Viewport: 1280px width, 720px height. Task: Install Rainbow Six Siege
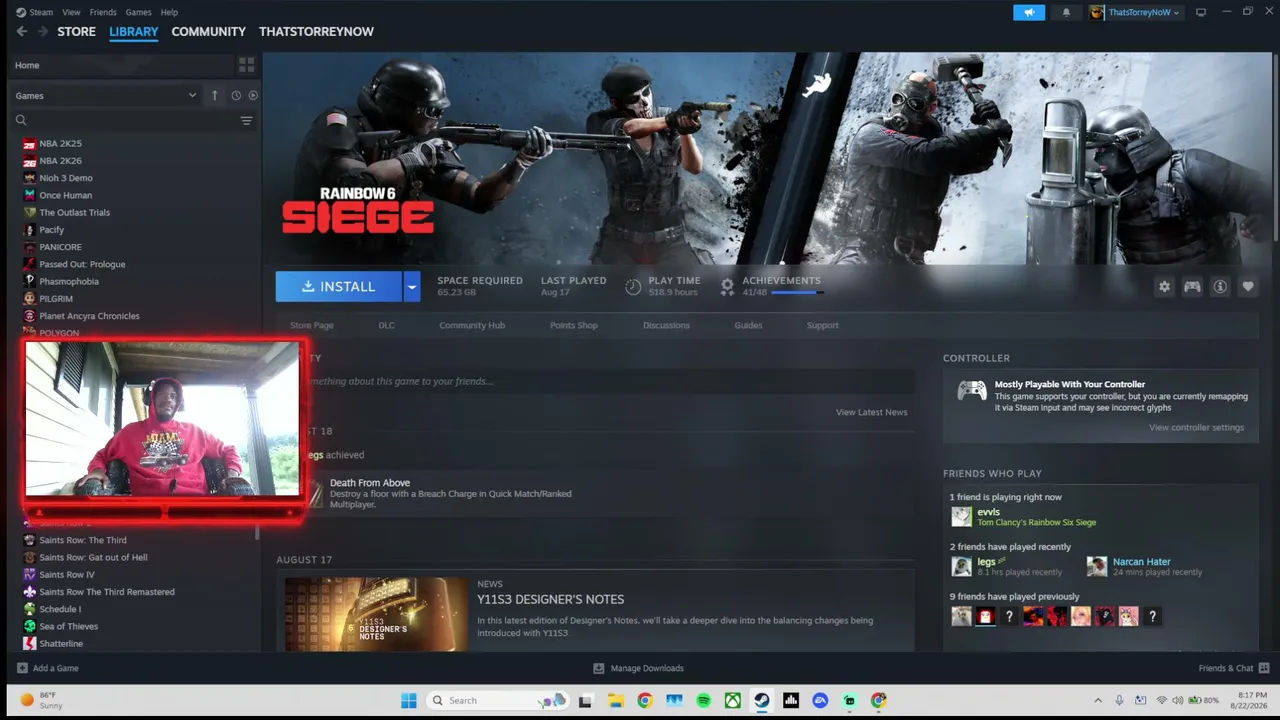click(339, 287)
